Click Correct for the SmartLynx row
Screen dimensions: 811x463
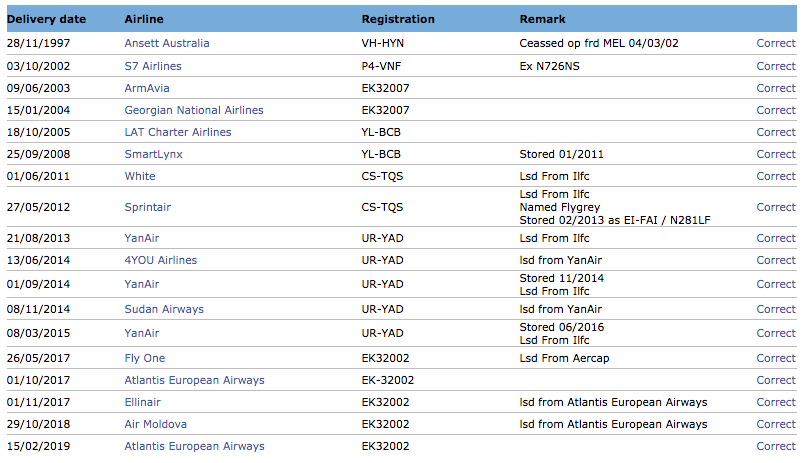pos(776,154)
